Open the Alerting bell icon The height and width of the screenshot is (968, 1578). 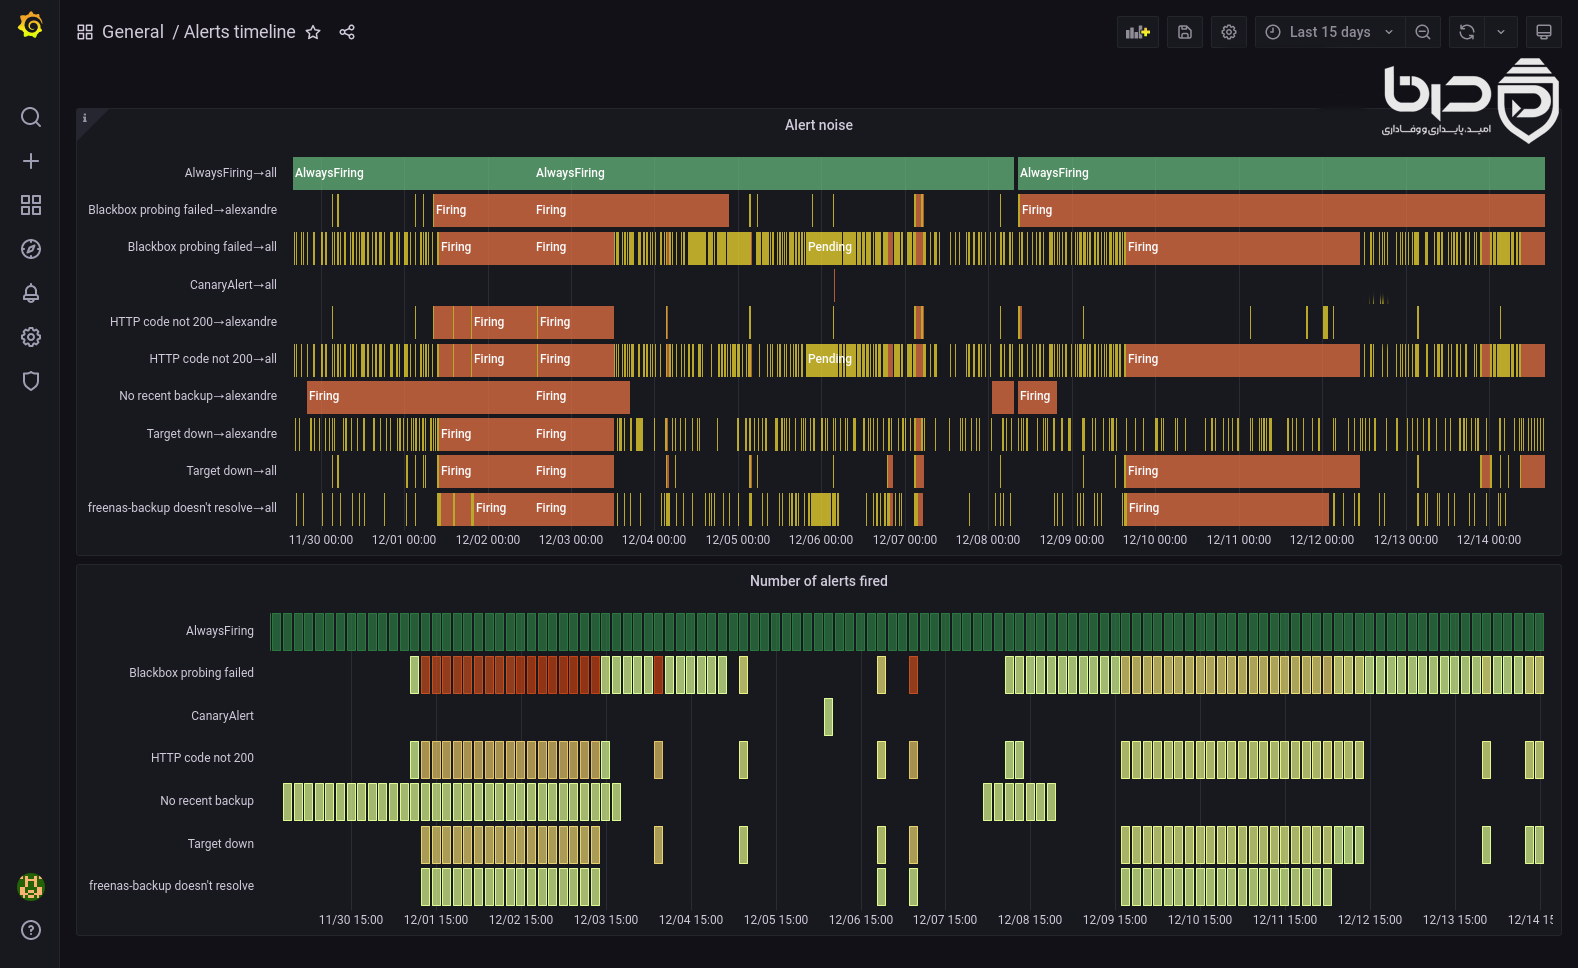(31, 293)
